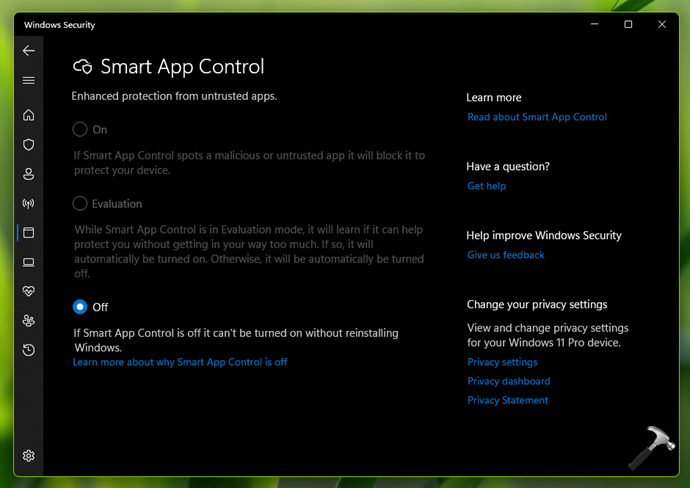Go back using the back arrow

click(x=29, y=51)
